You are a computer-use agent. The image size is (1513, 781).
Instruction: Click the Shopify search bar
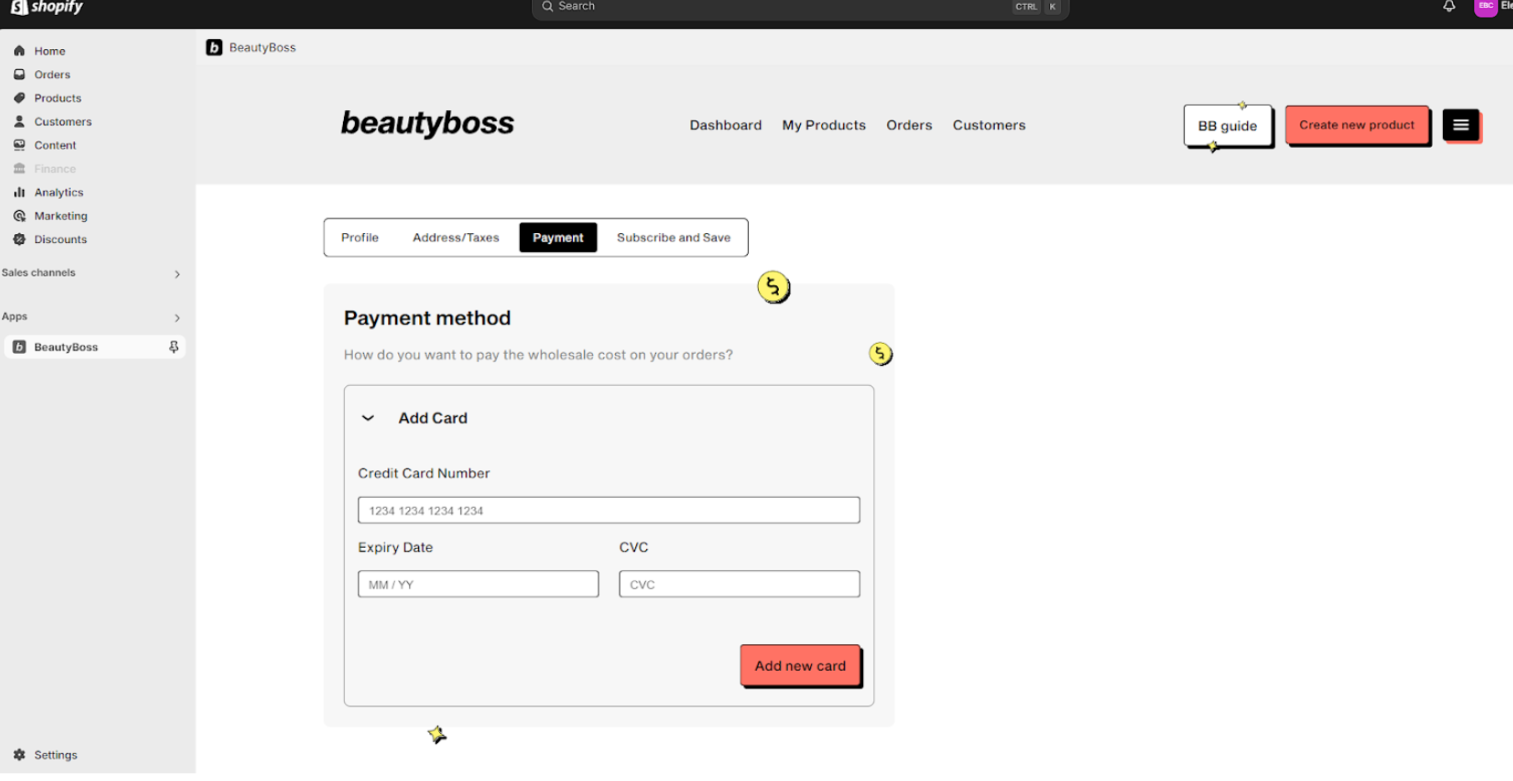tap(800, 7)
